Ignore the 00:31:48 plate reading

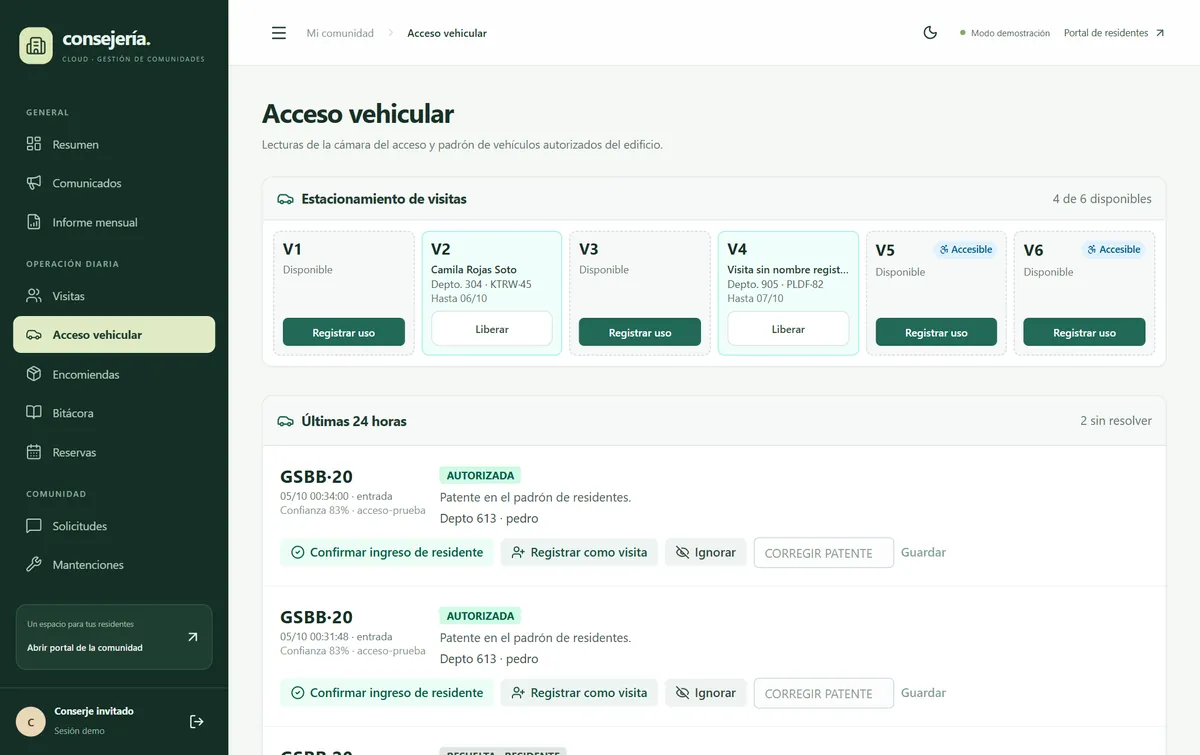[706, 692]
